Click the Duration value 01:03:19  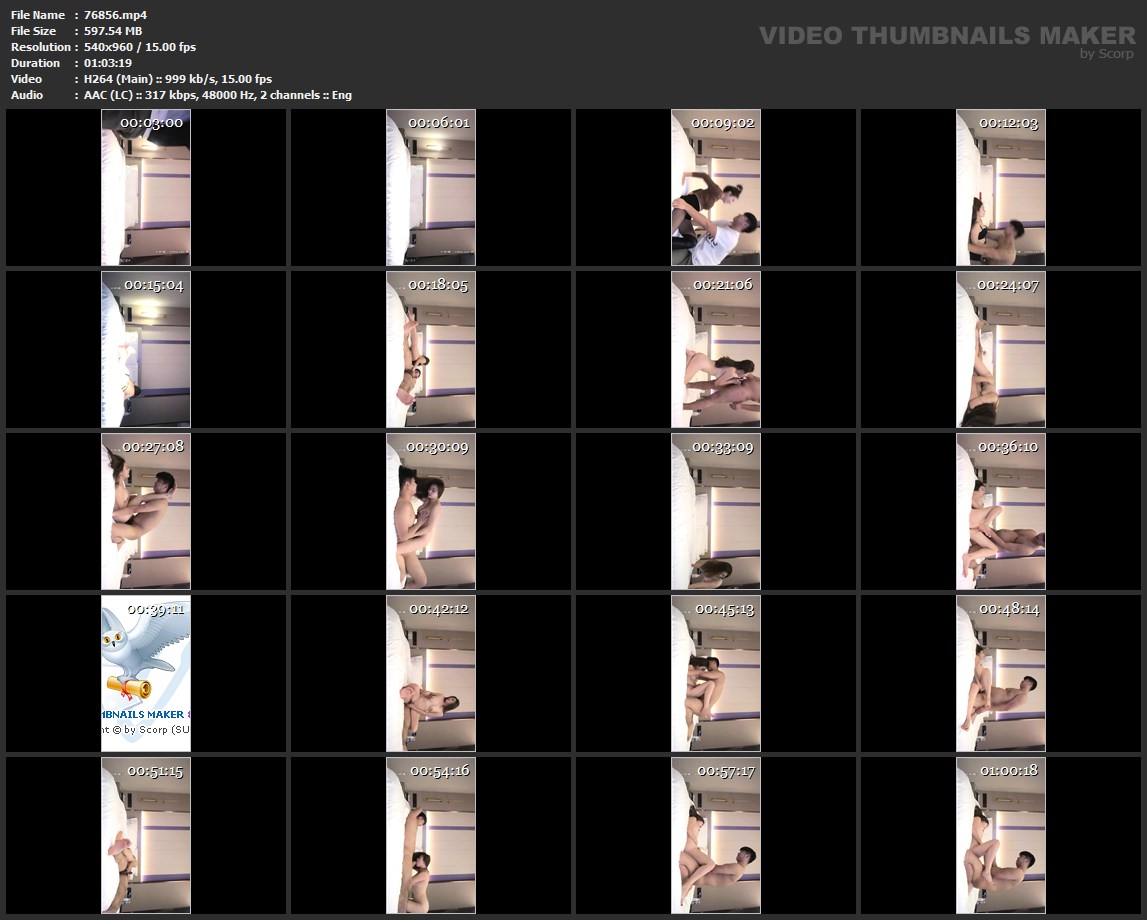[108, 63]
